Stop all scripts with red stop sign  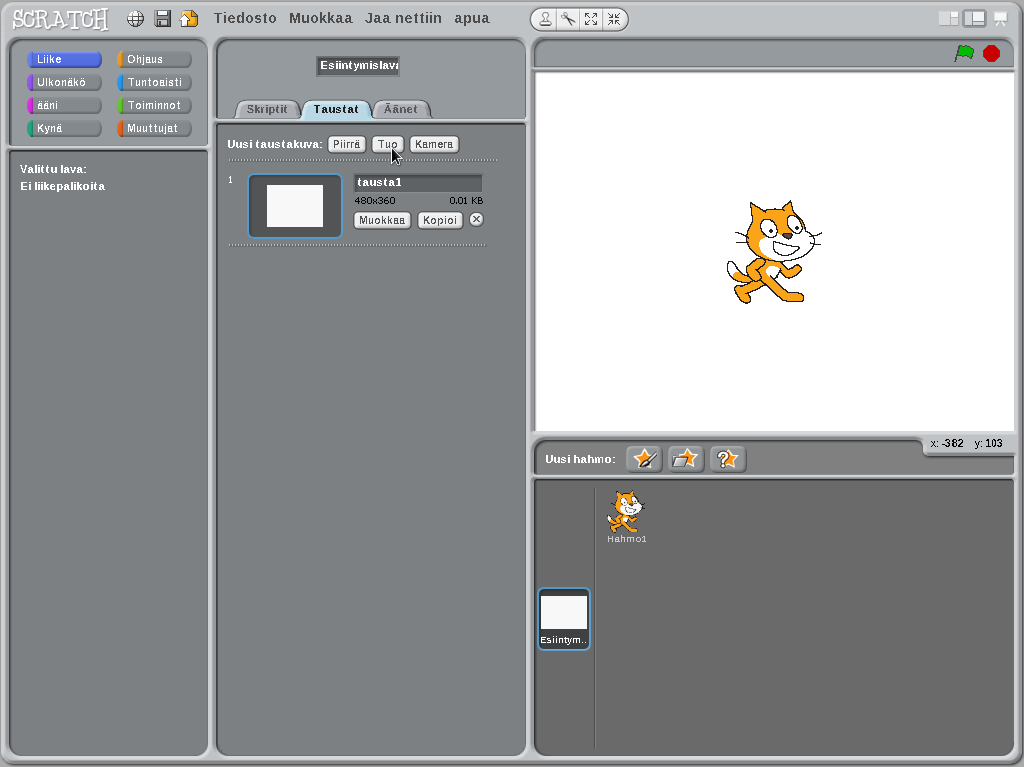point(991,53)
